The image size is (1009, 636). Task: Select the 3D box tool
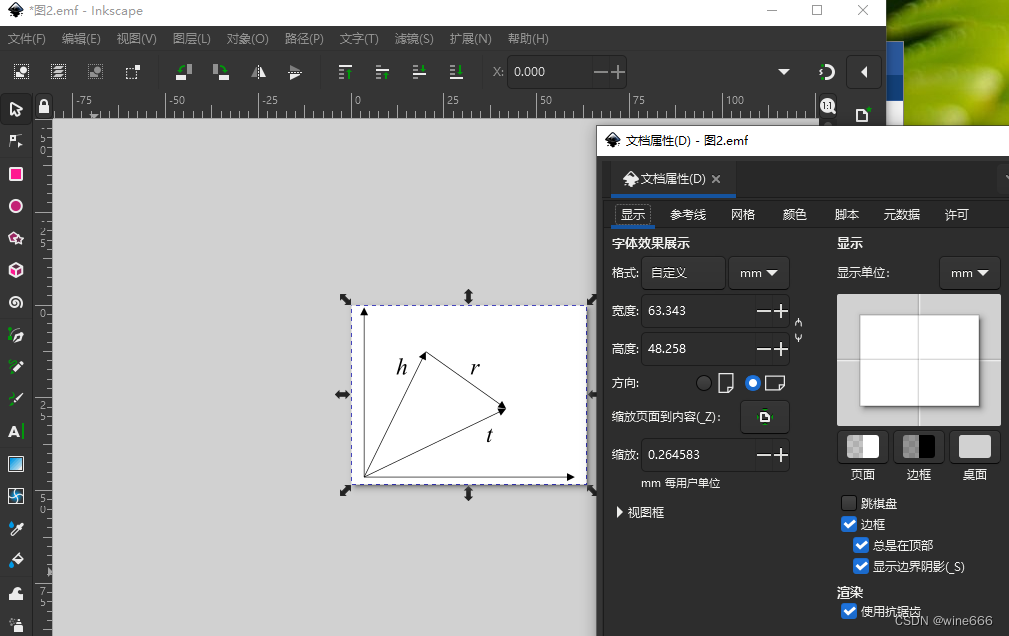pos(16,270)
